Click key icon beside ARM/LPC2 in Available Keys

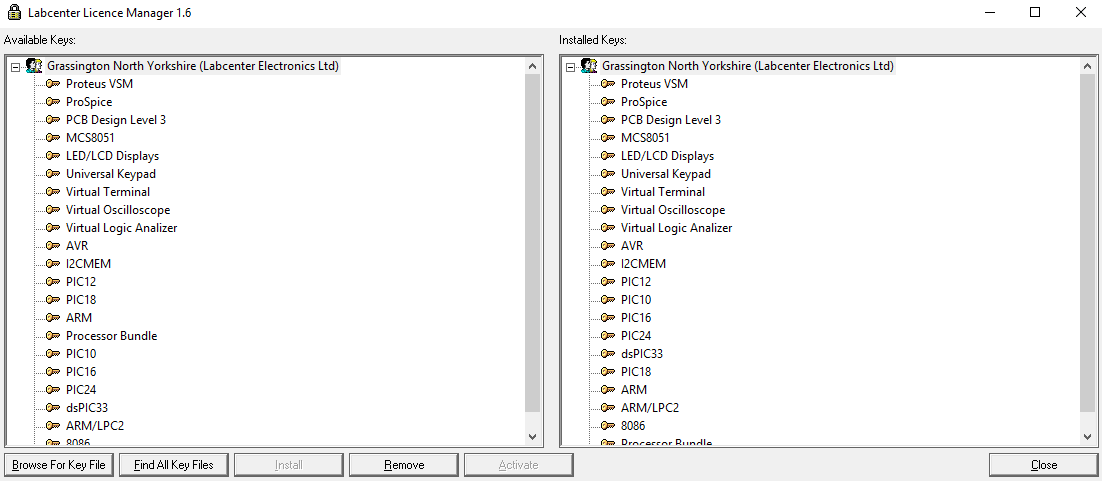(53, 425)
